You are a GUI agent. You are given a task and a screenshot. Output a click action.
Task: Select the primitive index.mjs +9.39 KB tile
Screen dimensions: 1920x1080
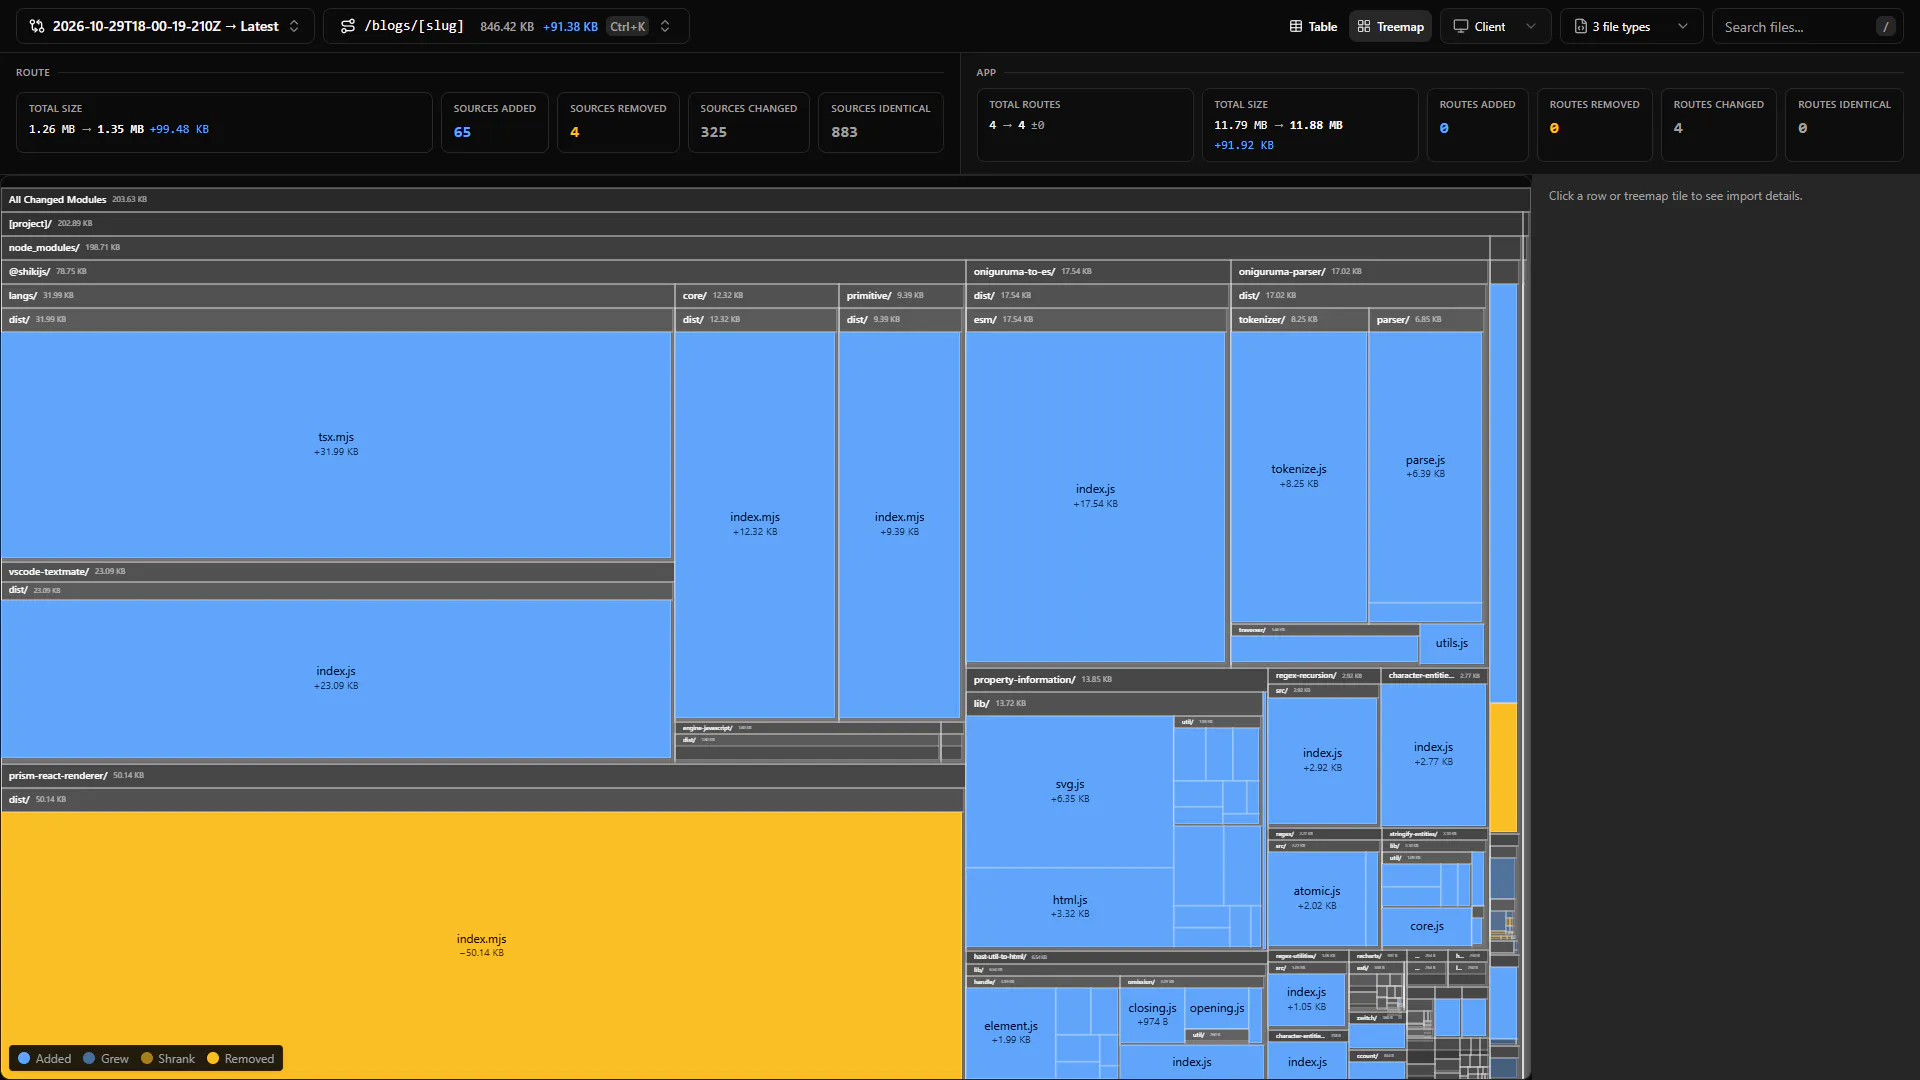(899, 524)
